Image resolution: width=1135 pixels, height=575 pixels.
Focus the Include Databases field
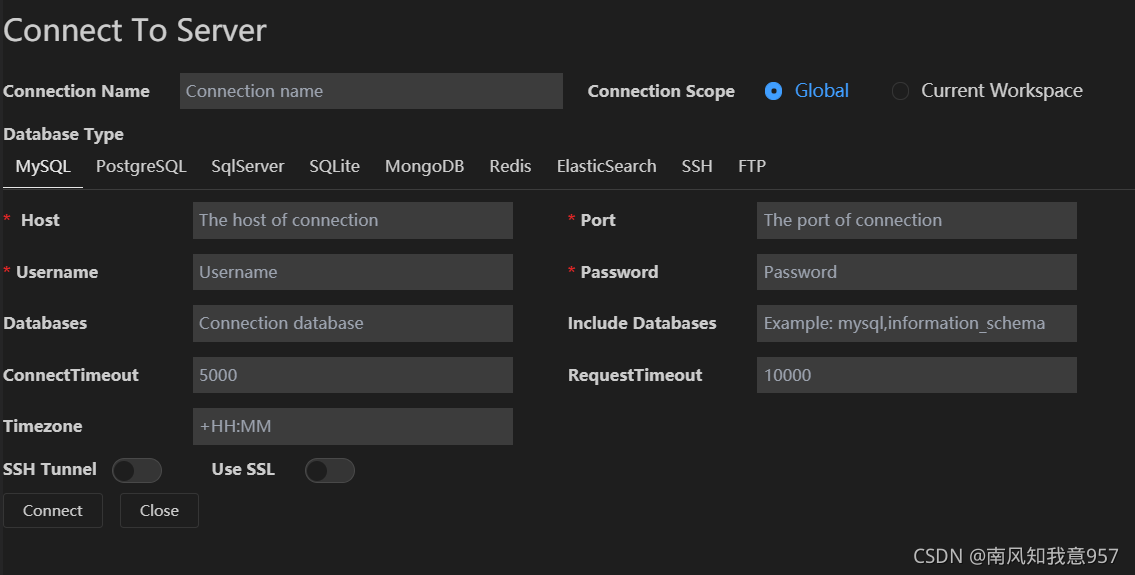(916, 324)
